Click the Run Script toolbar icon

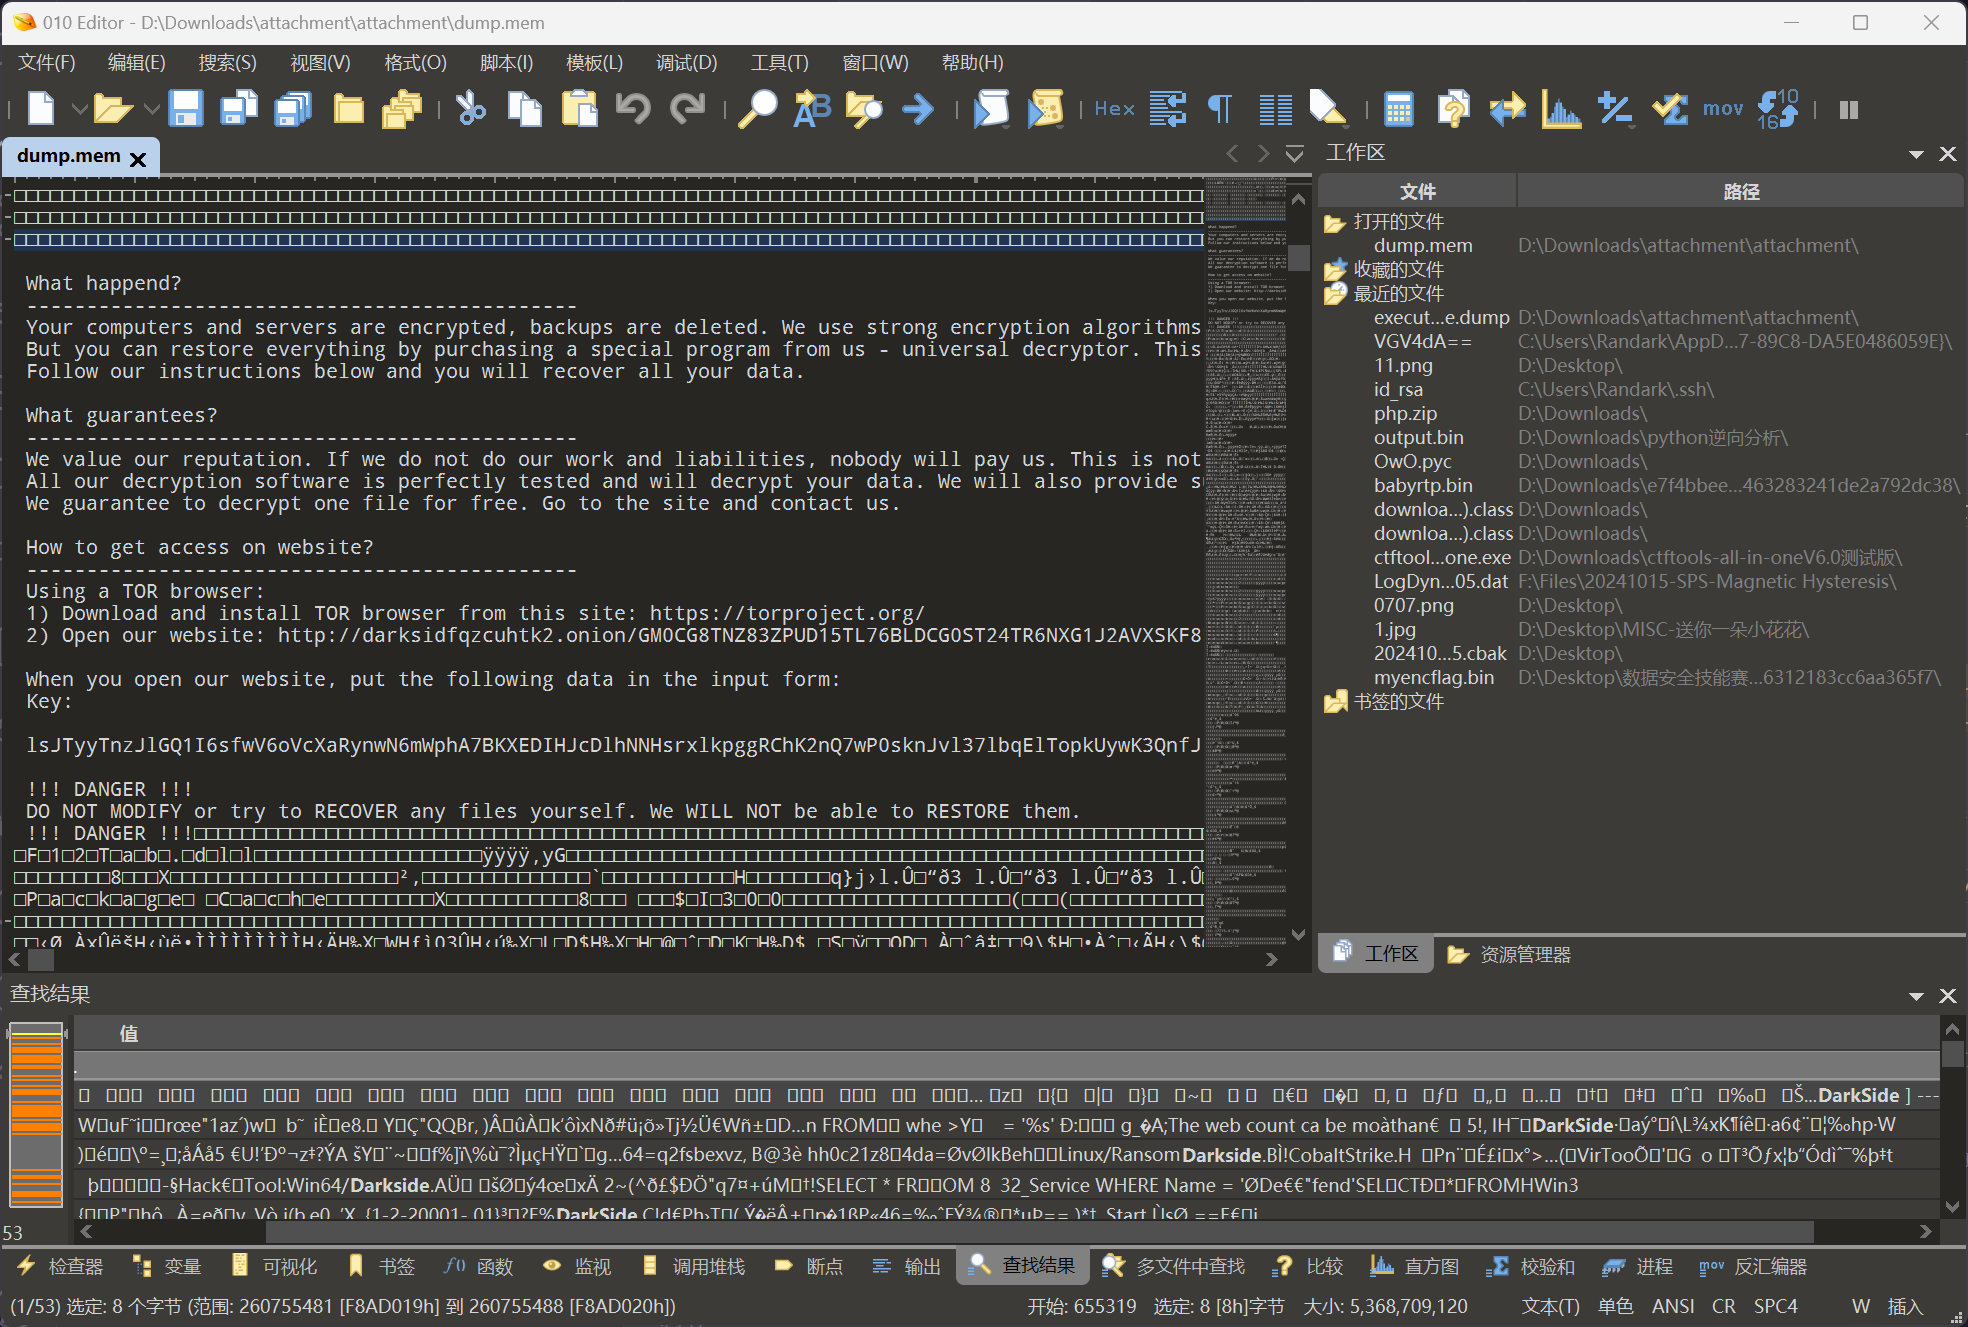(x=991, y=108)
